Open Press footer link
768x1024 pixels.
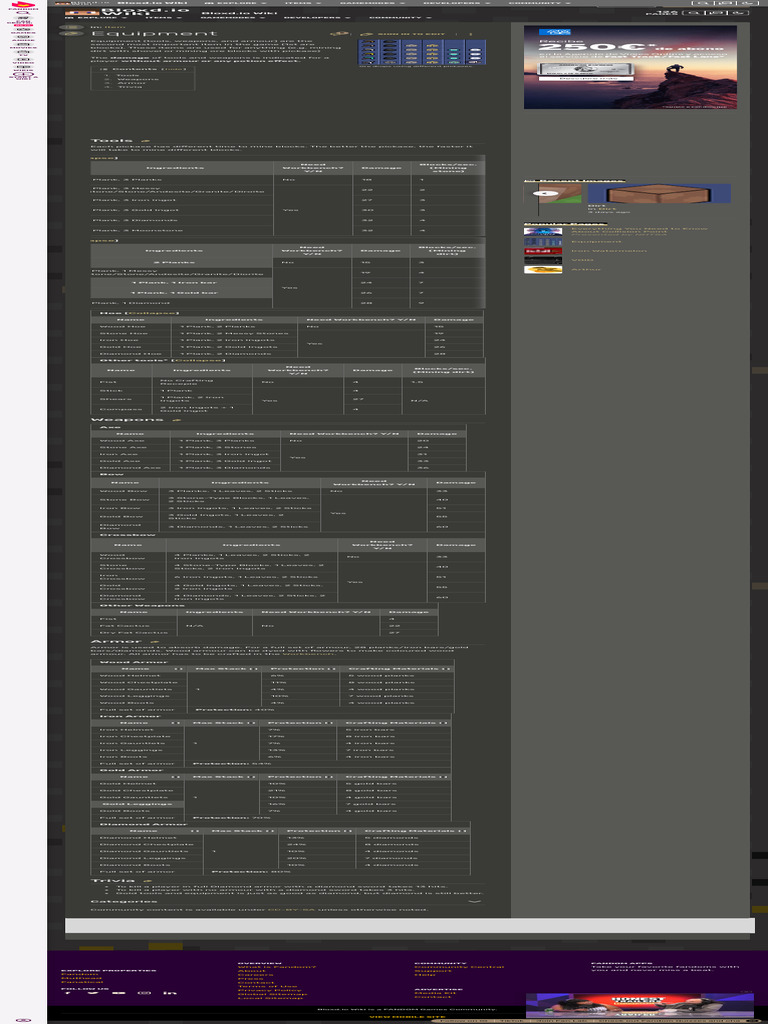(x=249, y=979)
